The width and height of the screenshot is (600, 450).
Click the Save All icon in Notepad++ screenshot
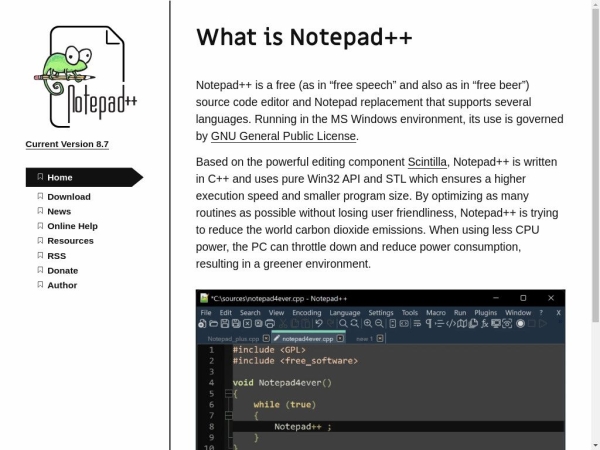(x=236, y=324)
